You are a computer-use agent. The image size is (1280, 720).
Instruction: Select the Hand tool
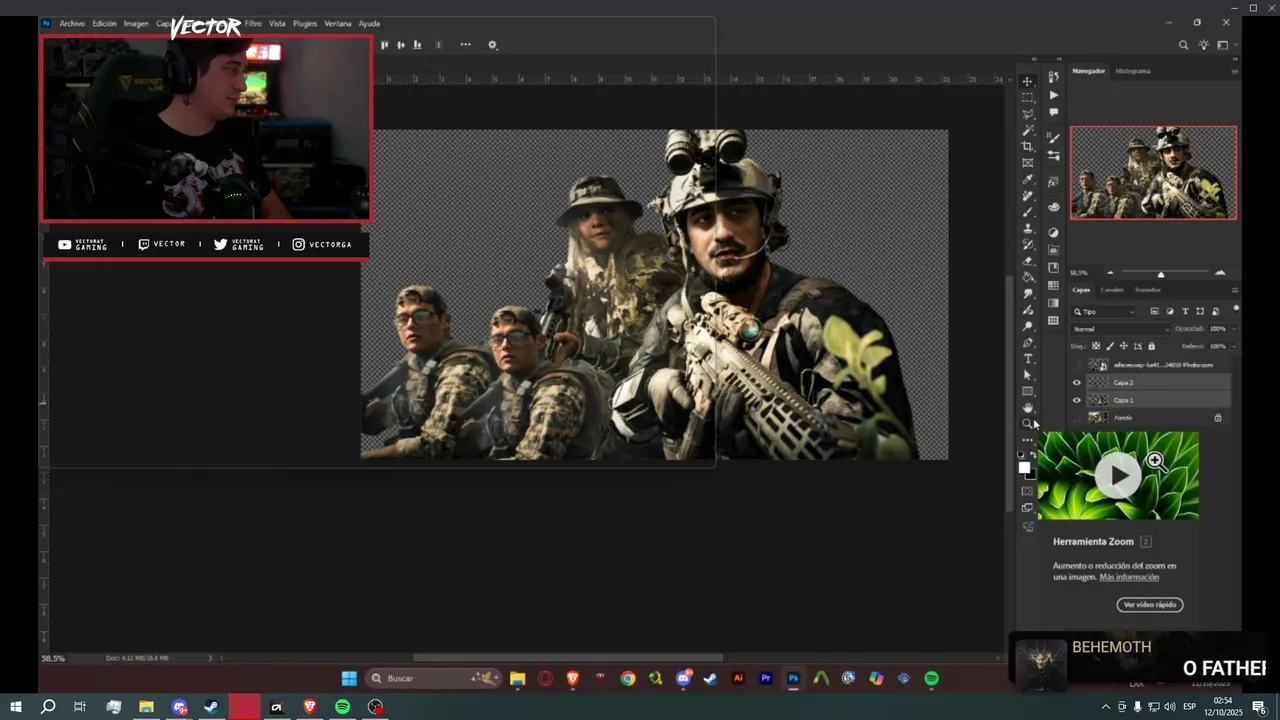pos(1028,408)
